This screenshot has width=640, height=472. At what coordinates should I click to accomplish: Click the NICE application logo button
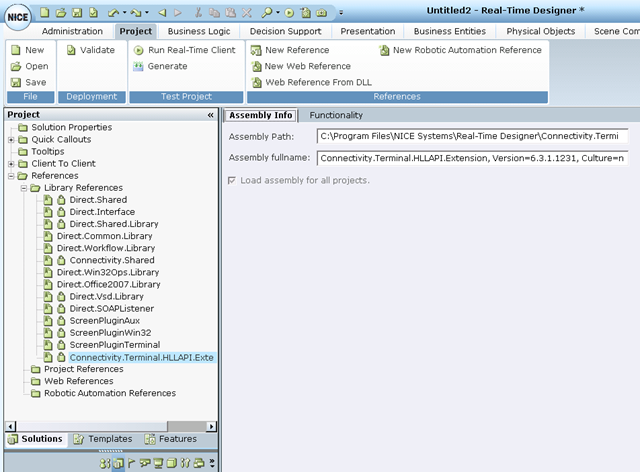(x=18, y=19)
